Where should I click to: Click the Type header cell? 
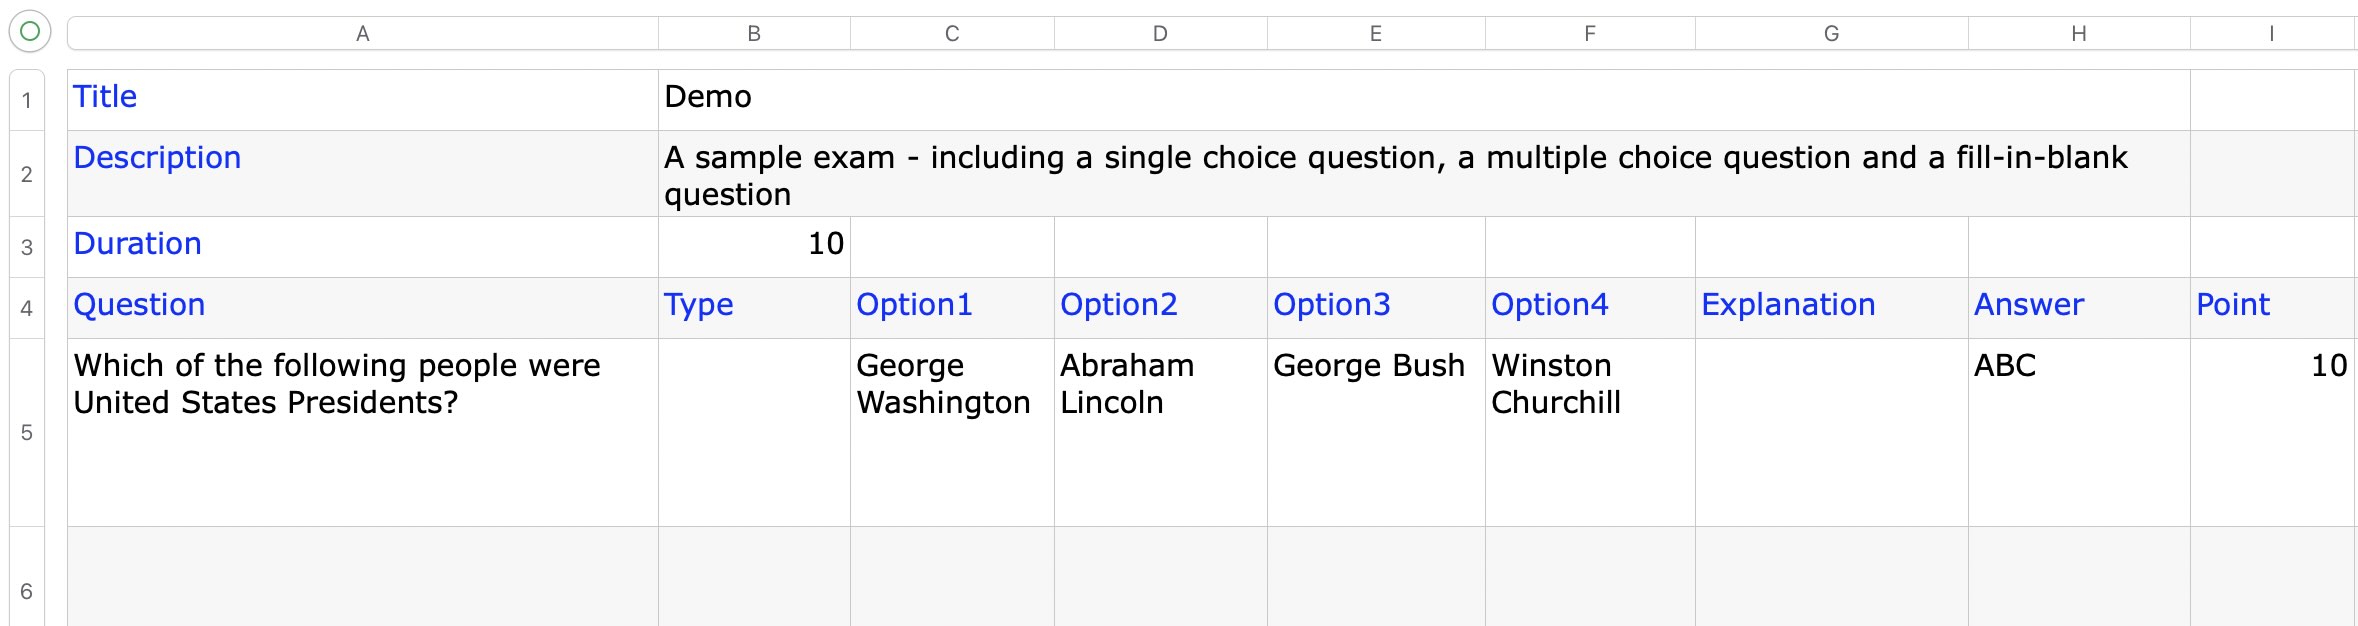point(754,306)
